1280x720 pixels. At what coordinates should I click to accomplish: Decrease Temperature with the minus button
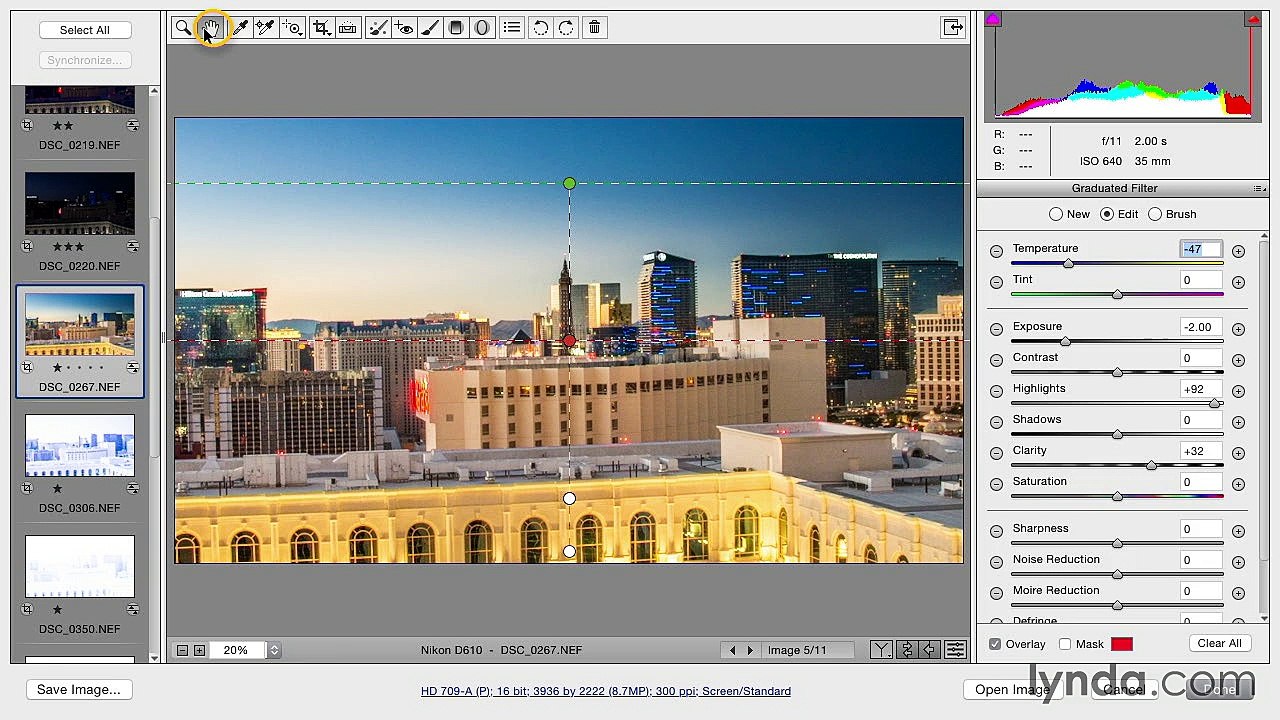point(996,252)
